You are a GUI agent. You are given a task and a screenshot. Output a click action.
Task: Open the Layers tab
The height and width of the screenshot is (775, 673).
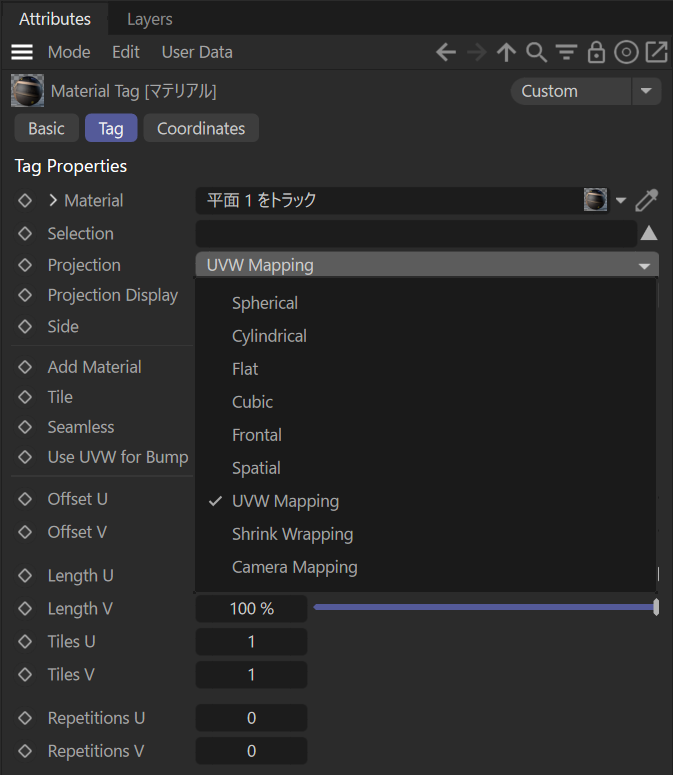point(149,19)
